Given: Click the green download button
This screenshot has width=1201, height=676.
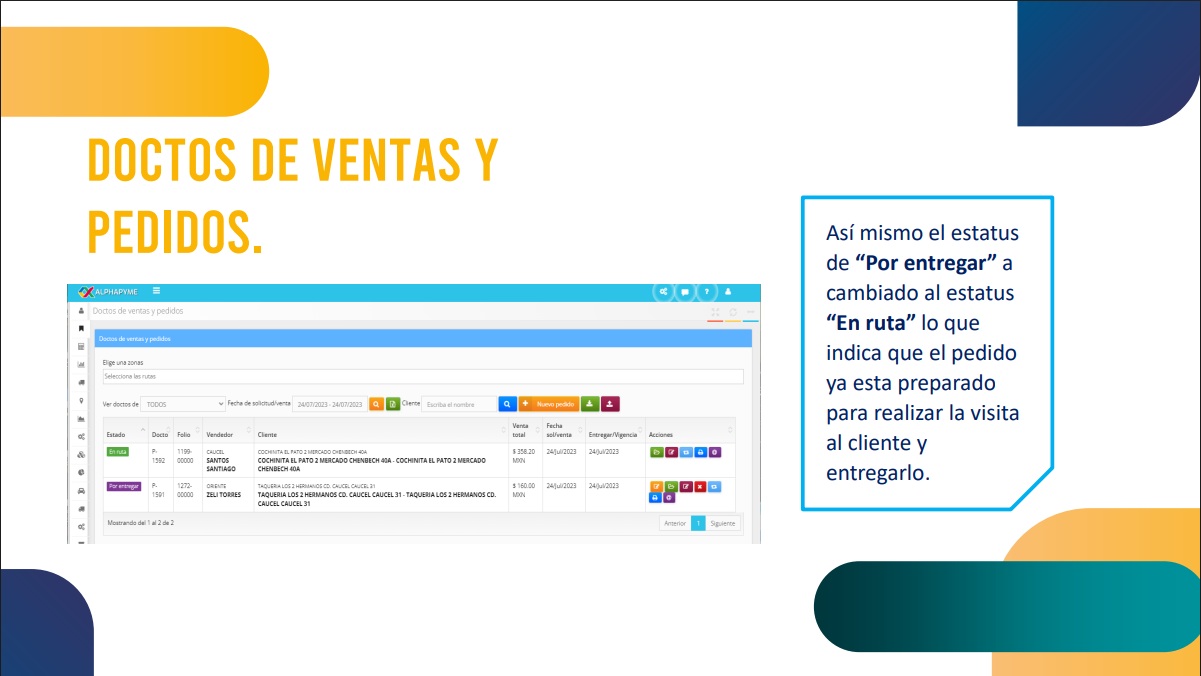Looking at the screenshot, I should click(590, 404).
